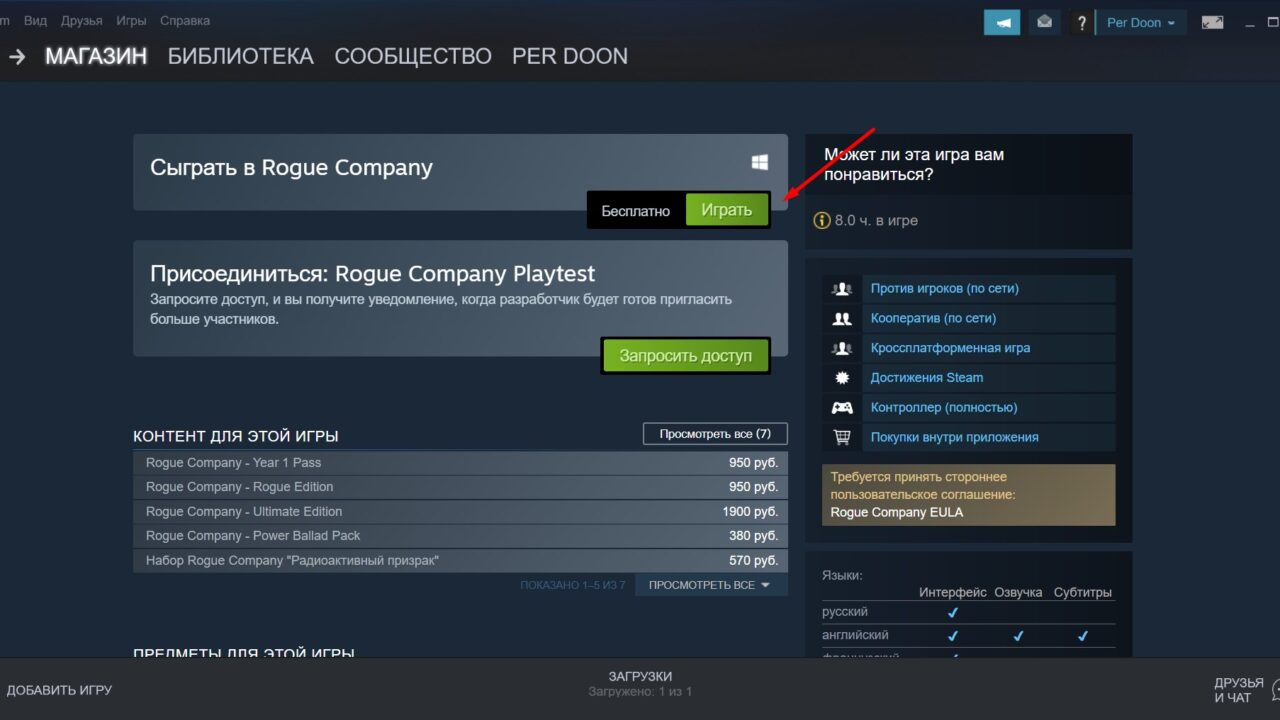Image resolution: width=1280 pixels, height=720 pixels.
Task: Click the controller icon for controller support
Action: (x=841, y=407)
